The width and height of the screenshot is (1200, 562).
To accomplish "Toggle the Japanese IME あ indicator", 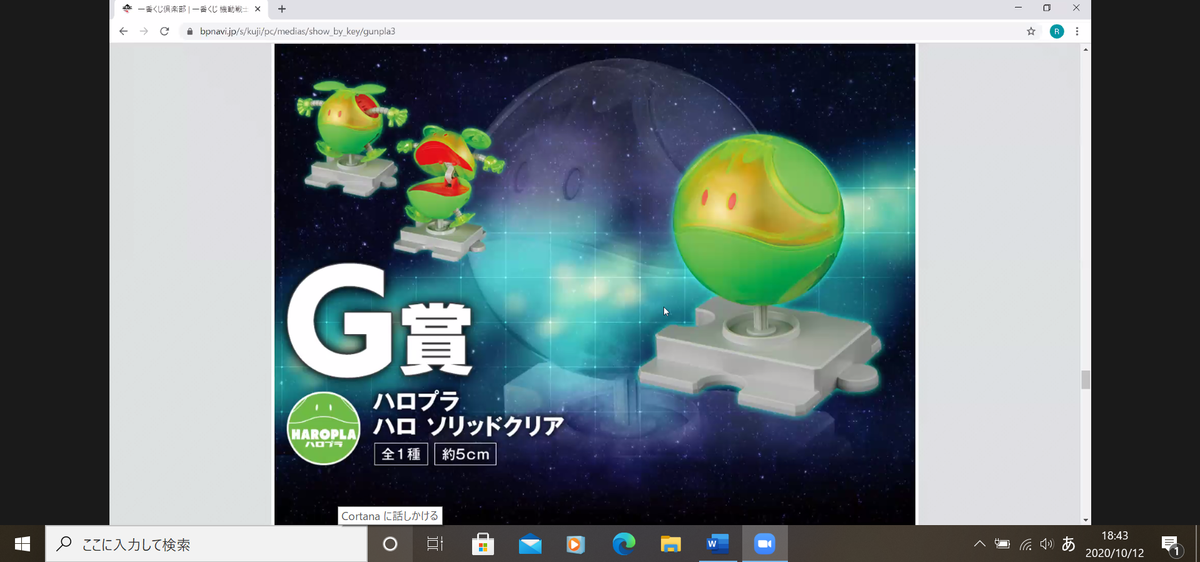I will (x=1069, y=544).
